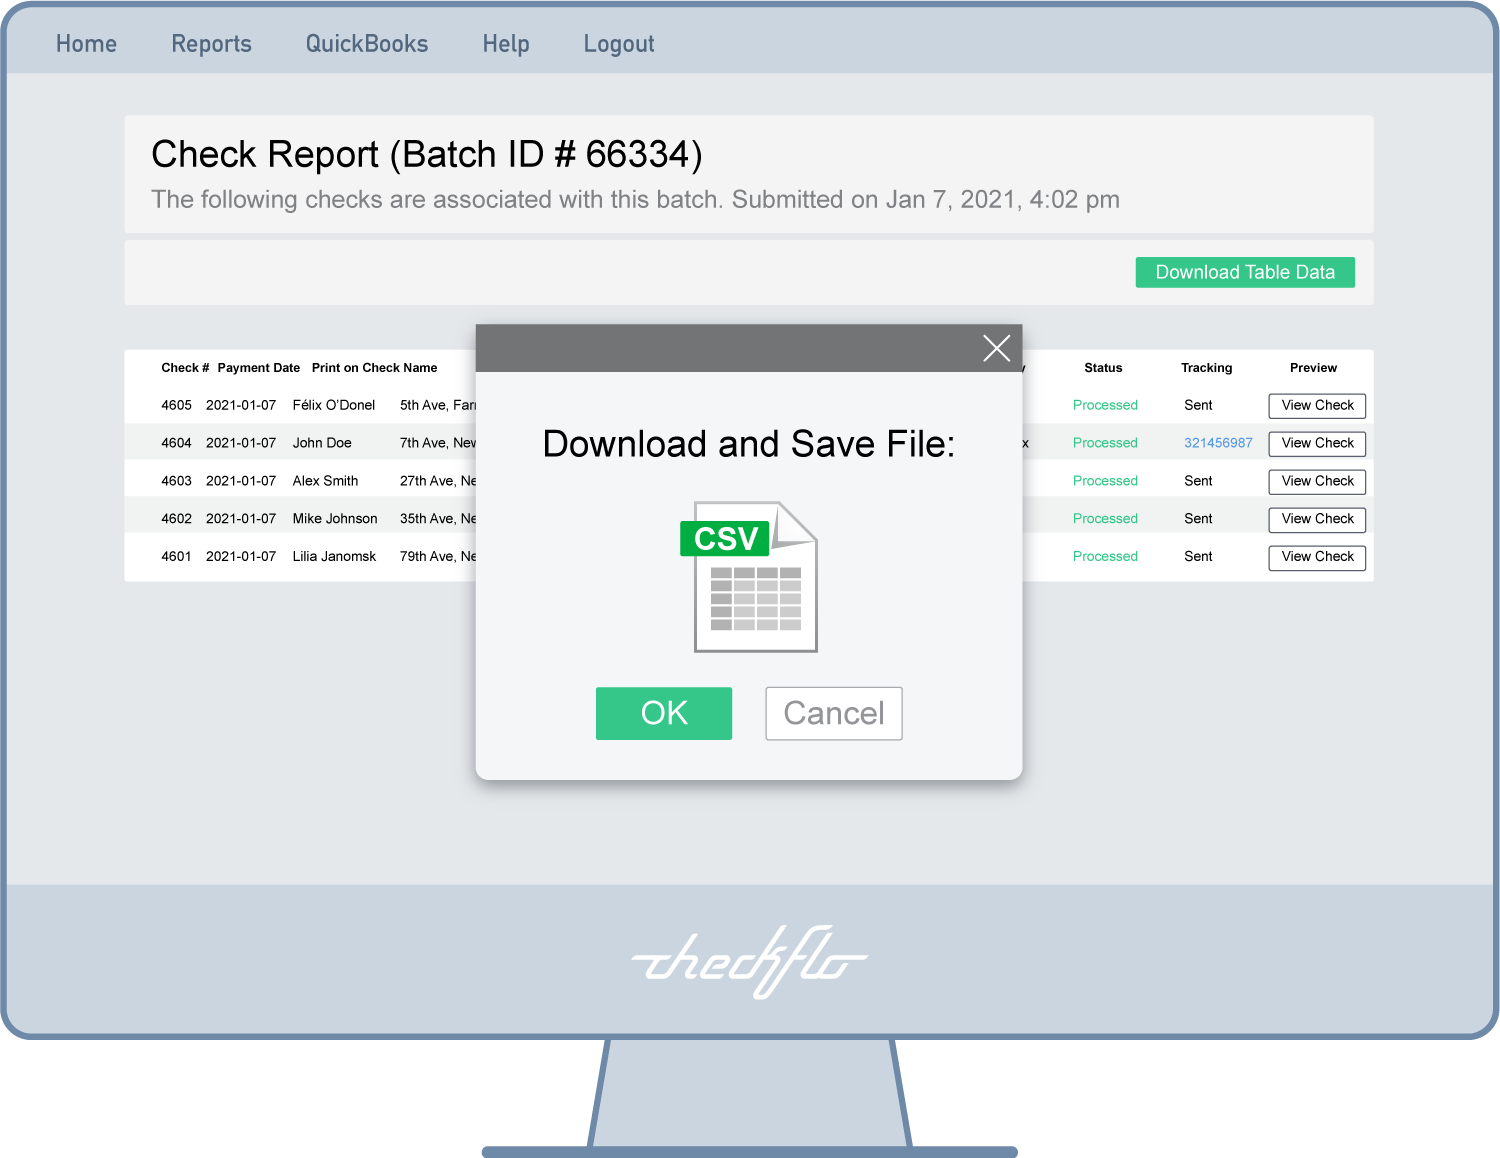View Check for Mike Johnson's check 4602
The height and width of the screenshot is (1158, 1500).
pos(1316,519)
